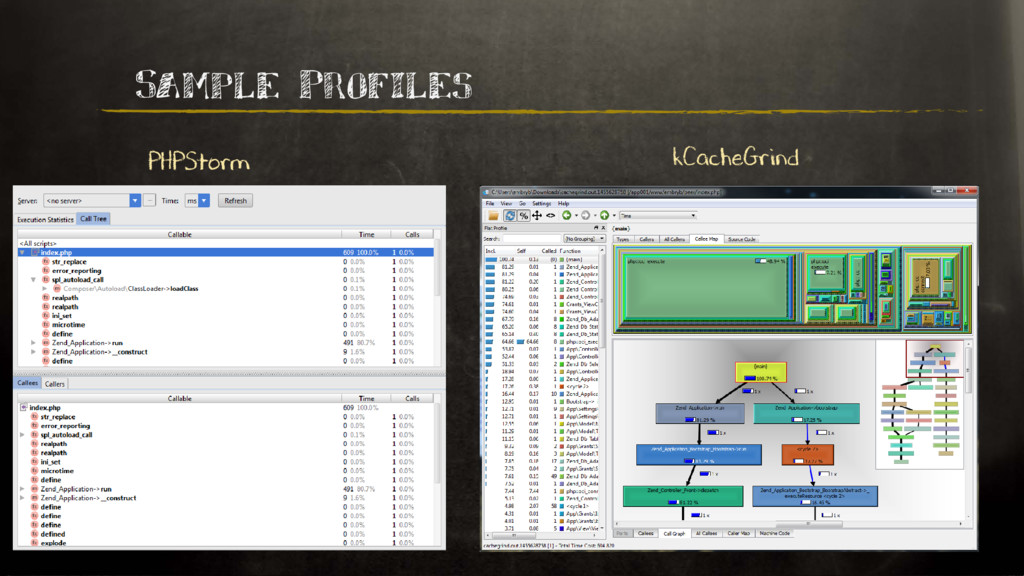1024x576 pixels.
Task: Expand Zend_Application->run in Callees pane
Action: (x=22, y=489)
